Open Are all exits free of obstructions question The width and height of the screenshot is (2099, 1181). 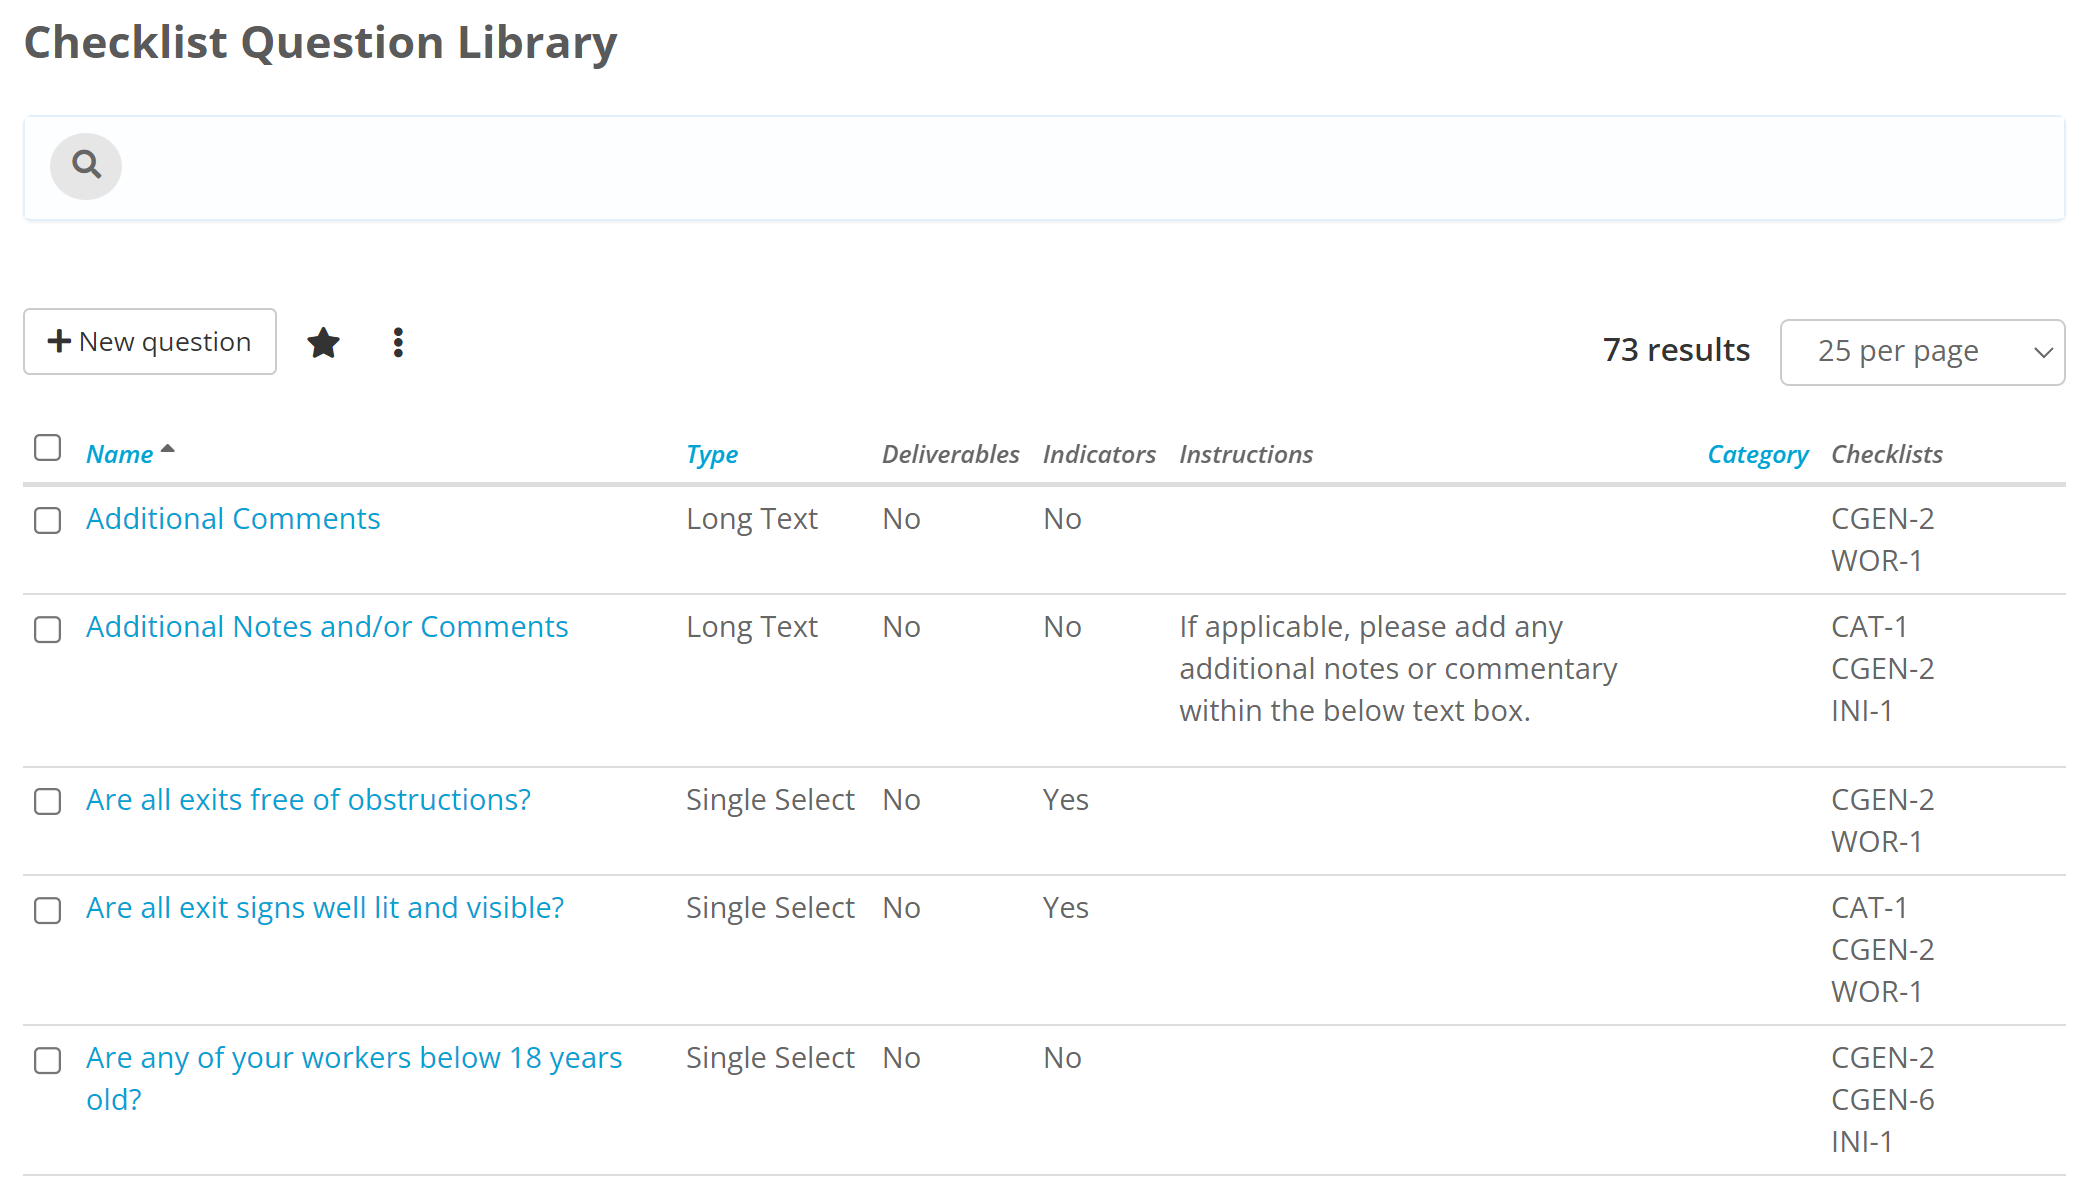308,799
